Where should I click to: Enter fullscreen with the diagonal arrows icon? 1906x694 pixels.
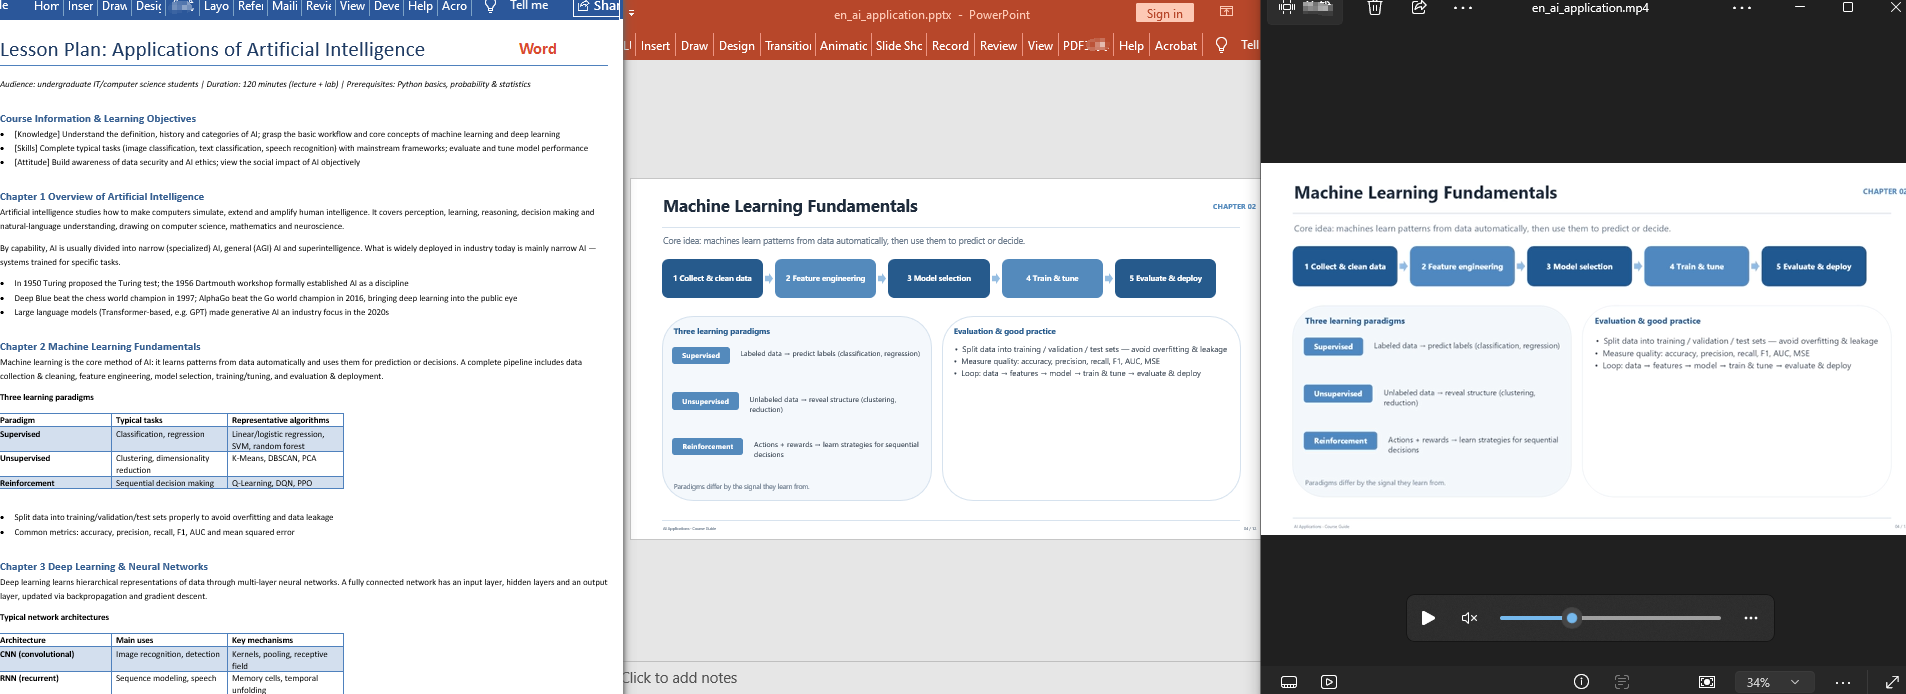click(1892, 682)
